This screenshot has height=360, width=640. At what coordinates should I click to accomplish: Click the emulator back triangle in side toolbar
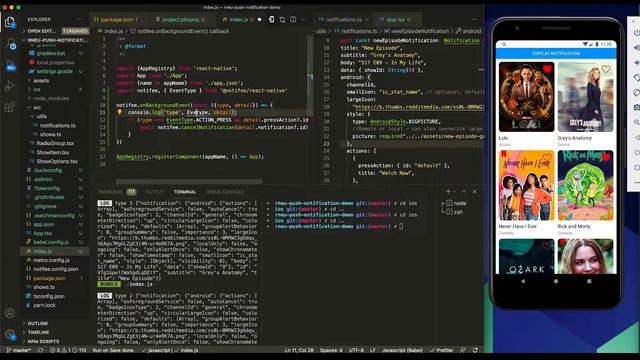[x=637, y=138]
